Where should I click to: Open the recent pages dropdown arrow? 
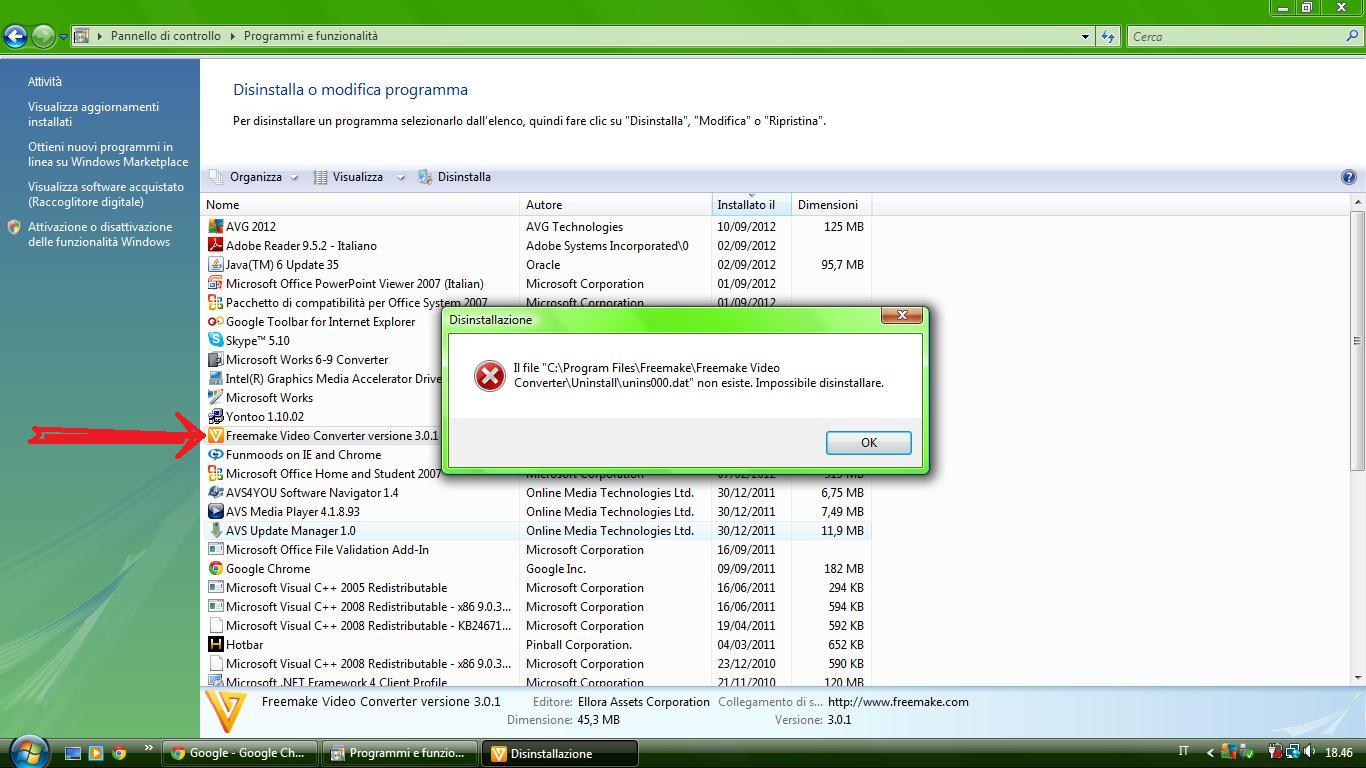(63, 37)
